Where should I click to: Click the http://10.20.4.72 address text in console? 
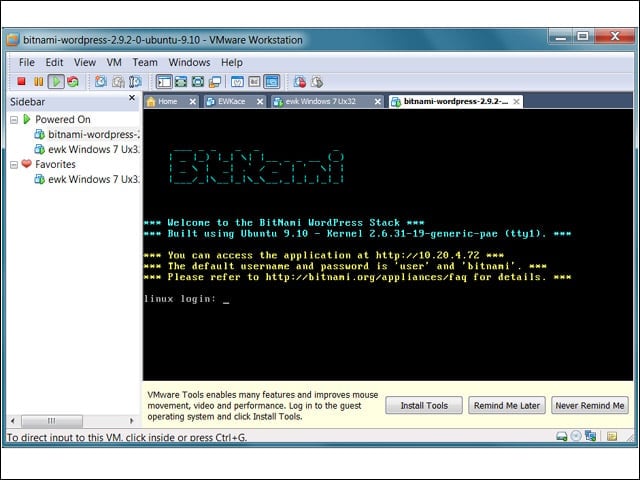point(427,256)
